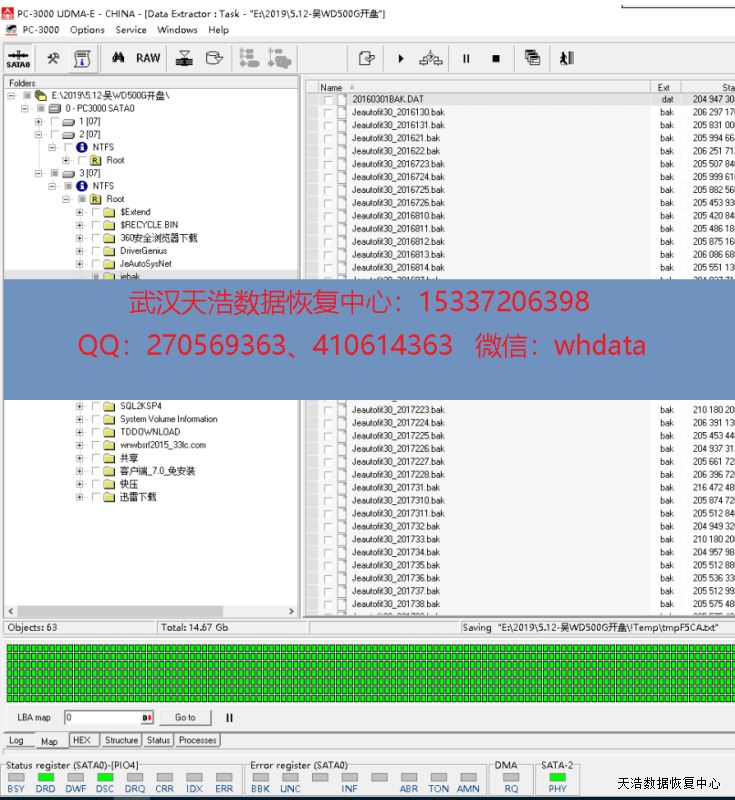Expand the DriverGenius folder node
Viewport: 735px width, 800px height.
(x=80, y=251)
